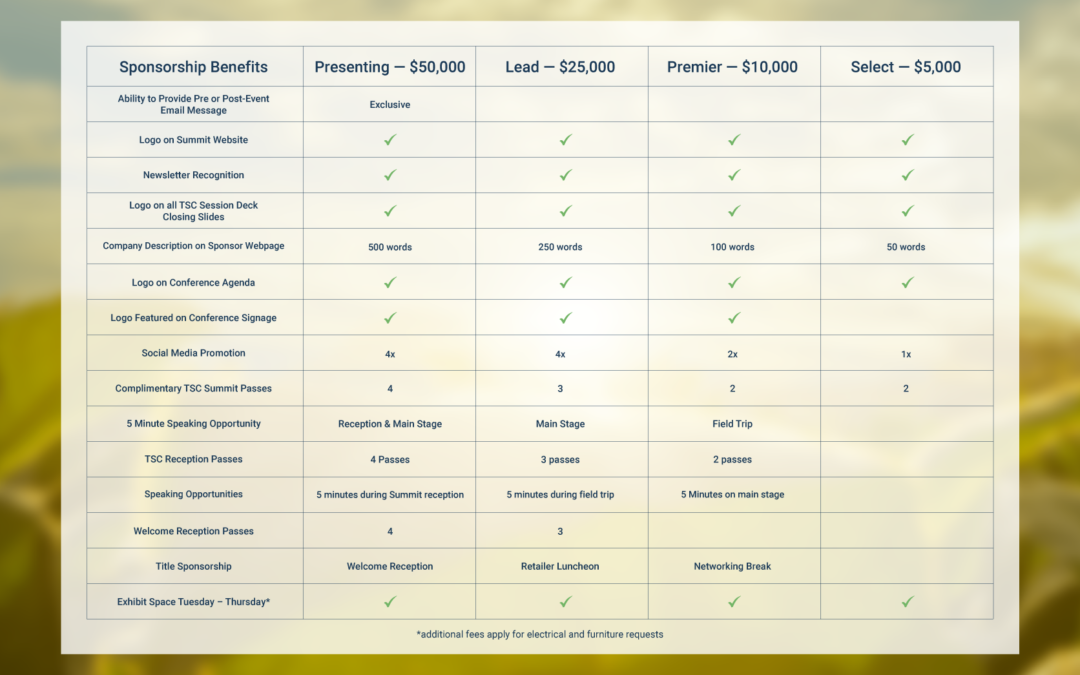This screenshot has width=1080, height=675.
Task: Click the 'Sponsorship Benefits' header
Action: [194, 67]
